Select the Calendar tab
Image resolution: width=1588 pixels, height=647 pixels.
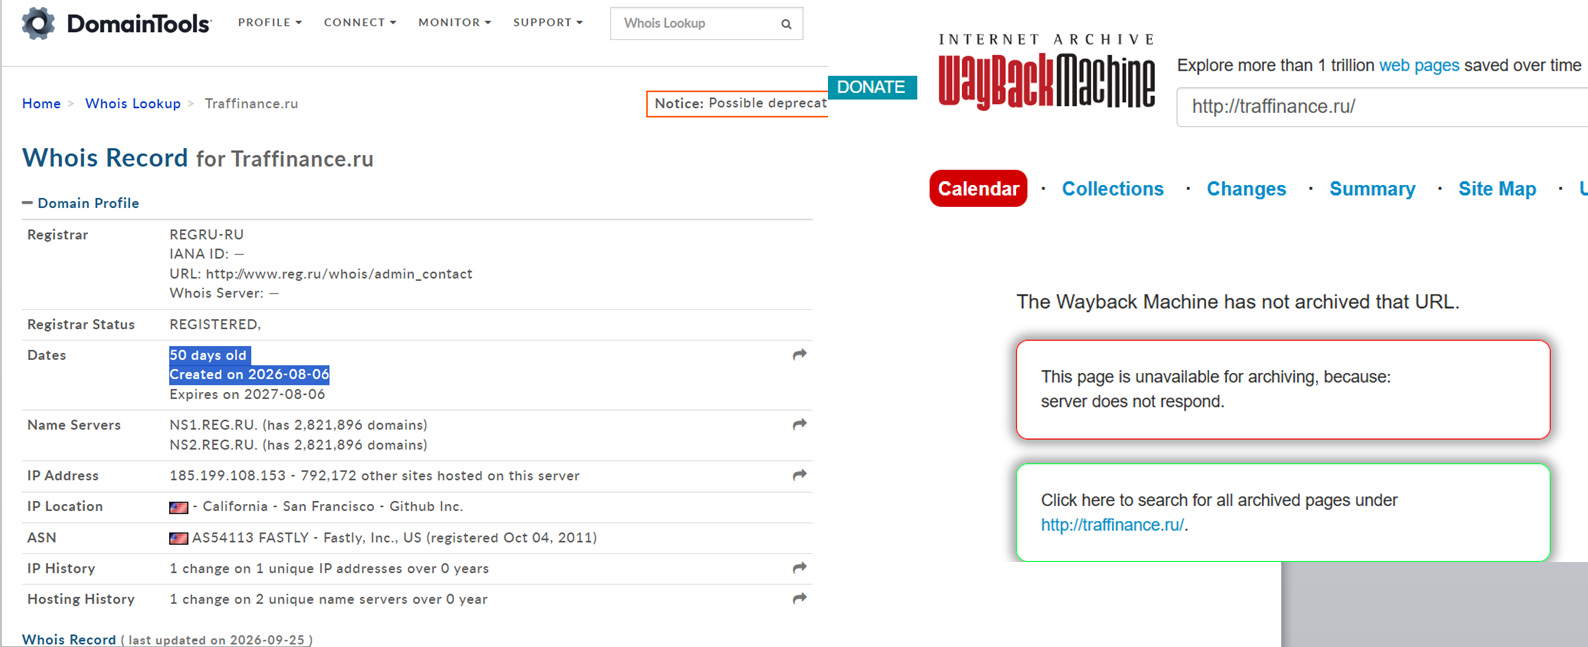click(978, 189)
